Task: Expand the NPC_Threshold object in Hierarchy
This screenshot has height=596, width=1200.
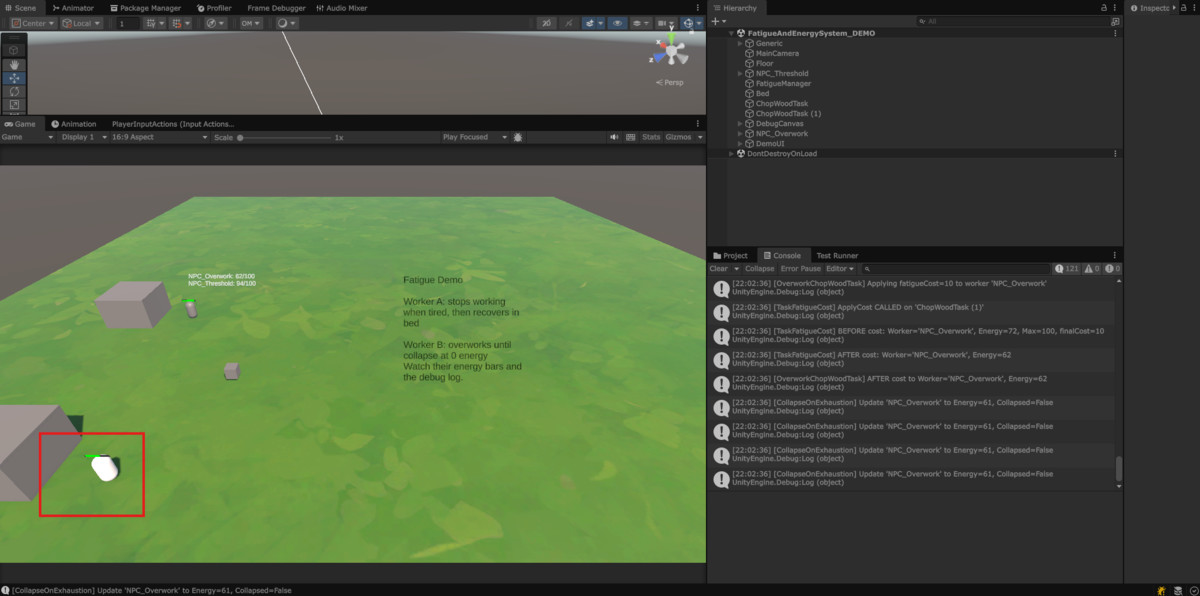Action: [x=740, y=74]
